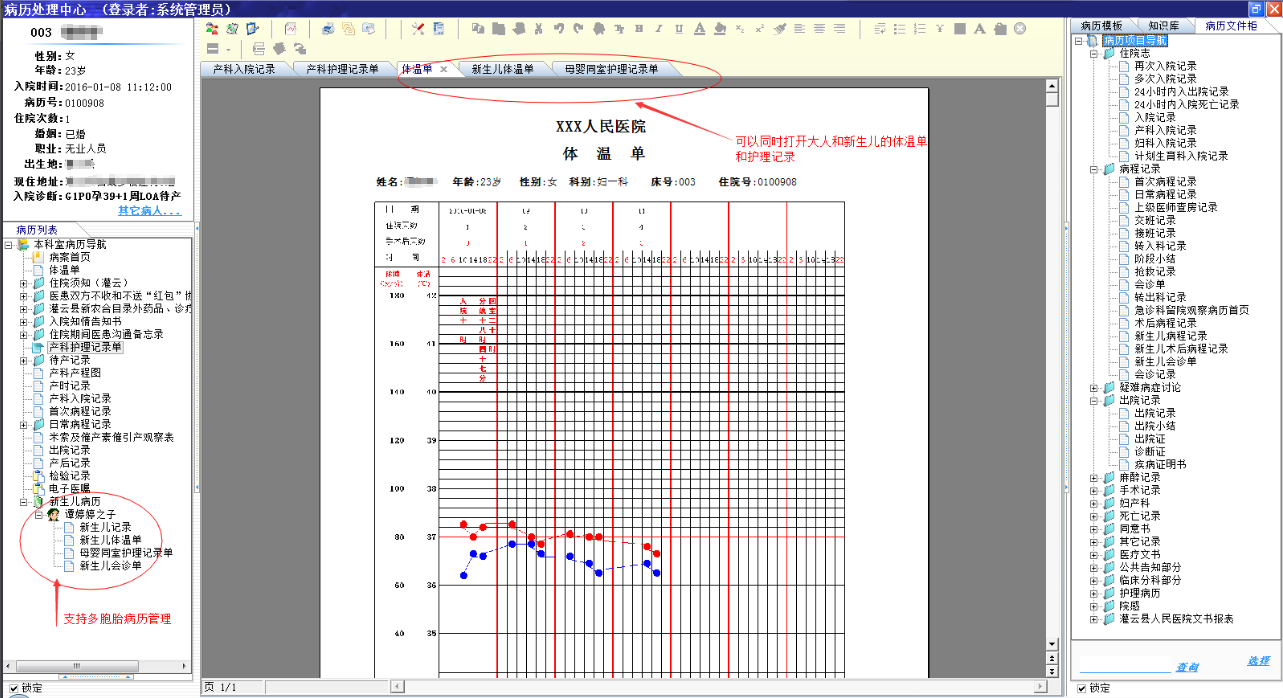This screenshot has height=698, width=1283.
Task: Click the Undo arrow toolbar icon
Action: (559, 28)
